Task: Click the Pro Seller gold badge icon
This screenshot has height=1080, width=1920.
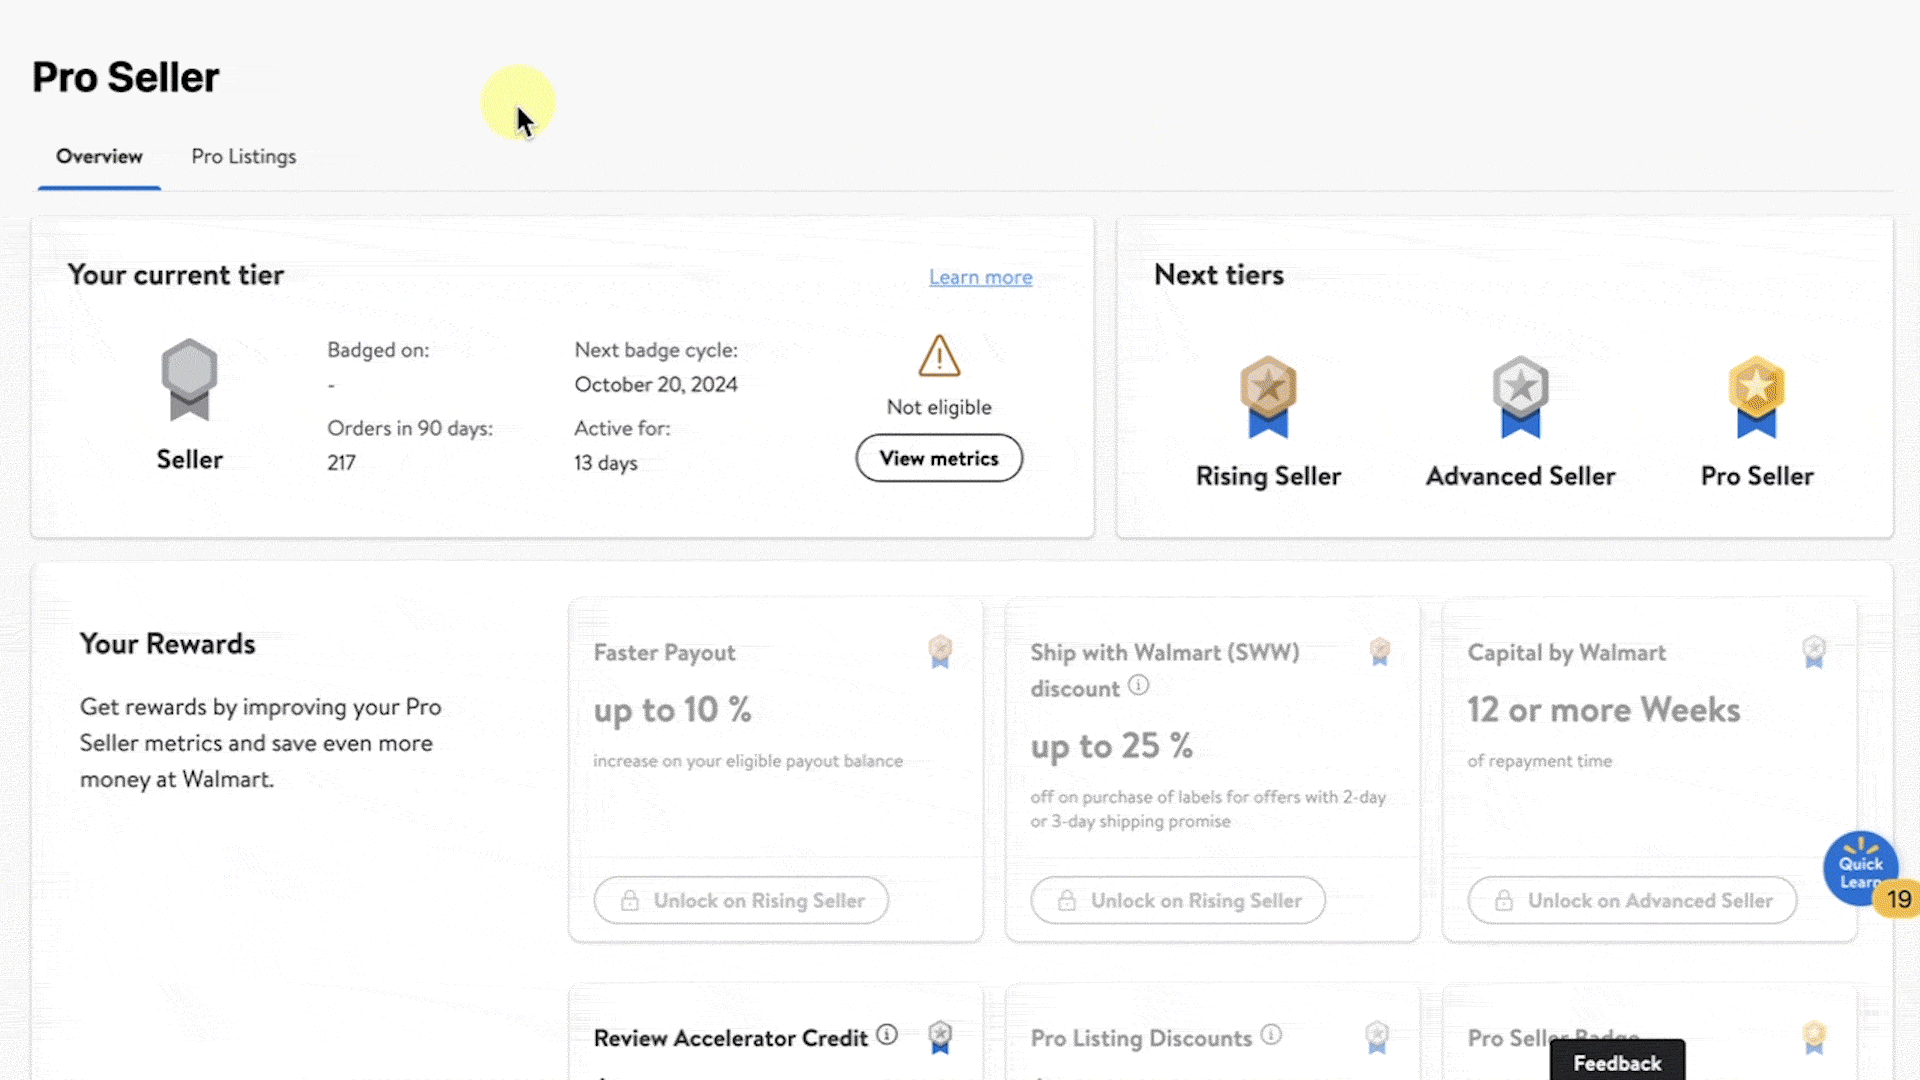Action: click(1756, 397)
